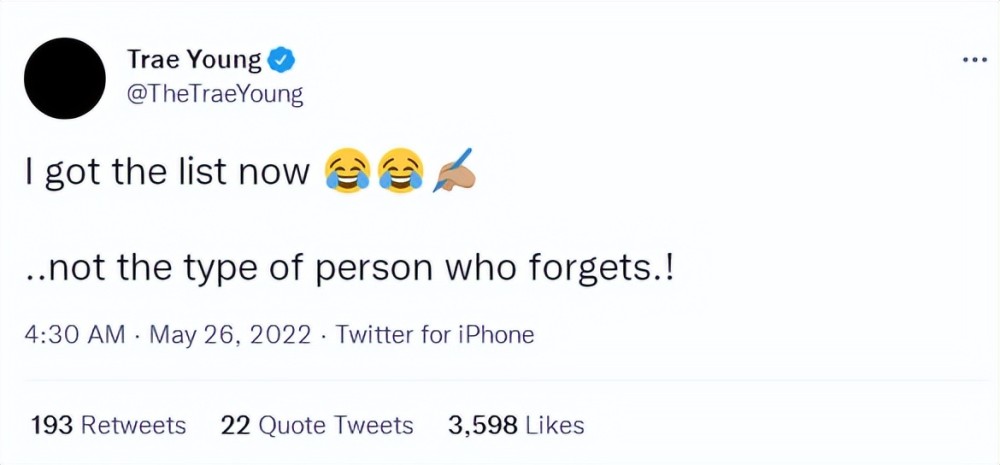Click the second laughing-crying emoji
The width and height of the screenshot is (1000, 465).
tap(401, 171)
